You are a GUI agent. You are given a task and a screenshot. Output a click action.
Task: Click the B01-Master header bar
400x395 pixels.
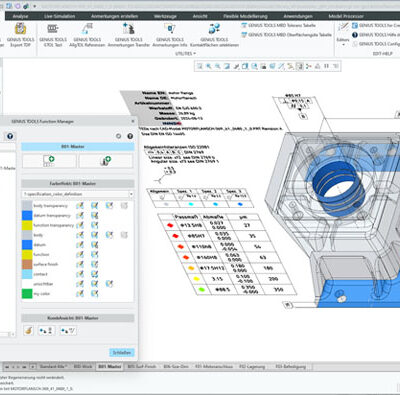click(x=78, y=147)
